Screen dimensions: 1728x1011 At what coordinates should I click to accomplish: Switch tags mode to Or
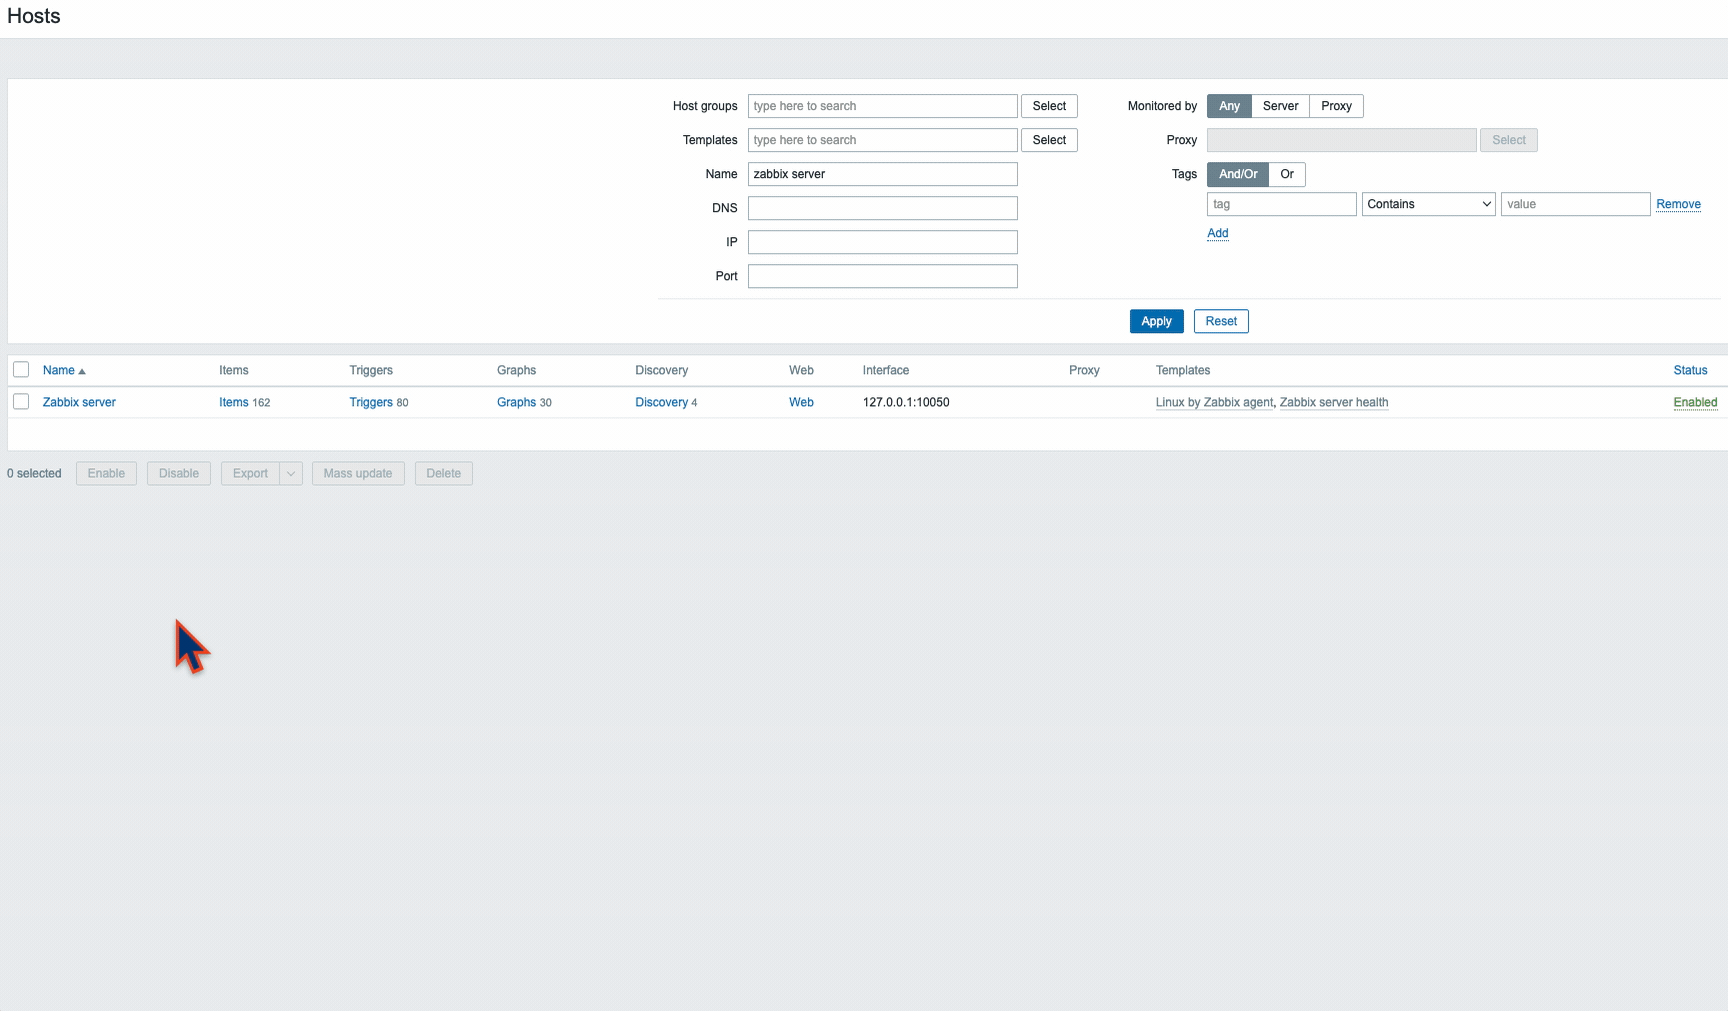[x=1287, y=174]
